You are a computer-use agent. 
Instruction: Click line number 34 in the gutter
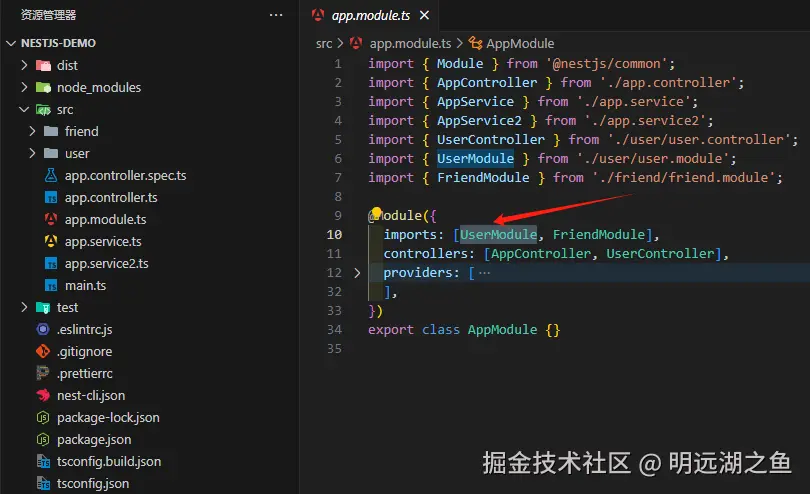pyautogui.click(x=334, y=330)
